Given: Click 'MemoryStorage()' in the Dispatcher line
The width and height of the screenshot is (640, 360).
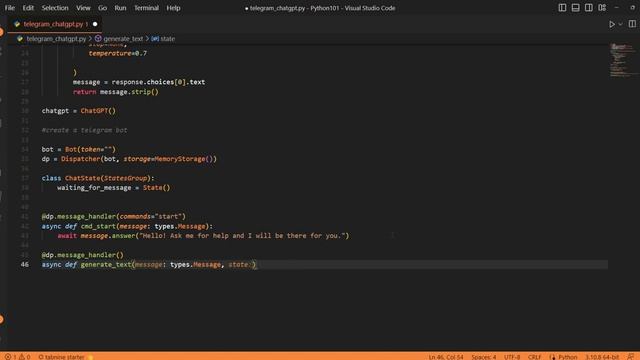Looking at the screenshot, I should pyautogui.click(x=185, y=159).
